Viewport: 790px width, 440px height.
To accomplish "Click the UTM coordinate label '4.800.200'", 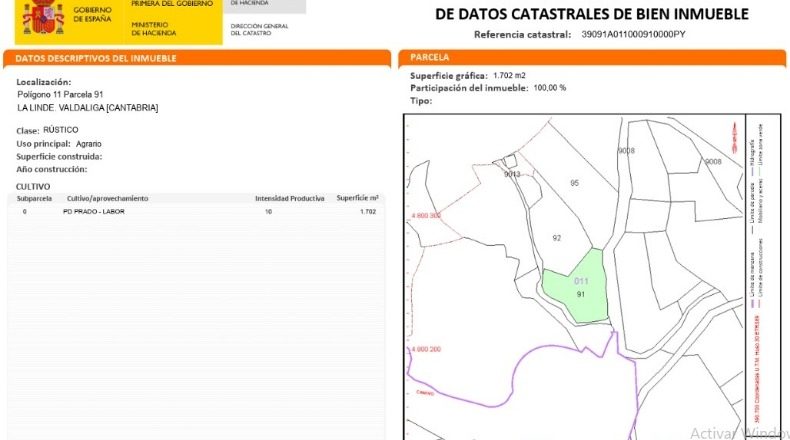I will pyautogui.click(x=426, y=349).
